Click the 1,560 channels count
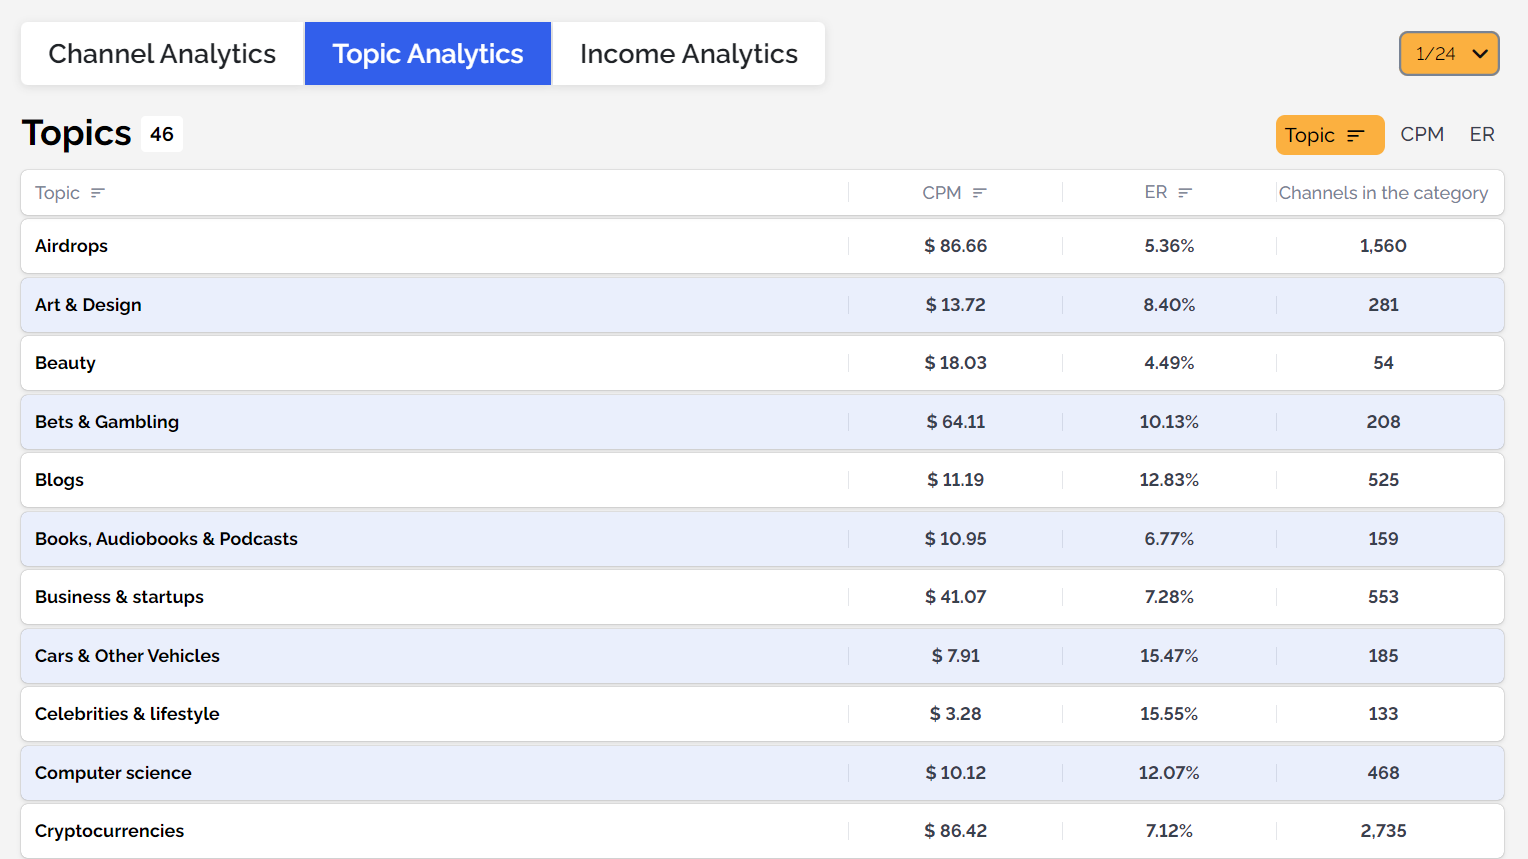Image resolution: width=1528 pixels, height=859 pixels. coord(1383,246)
